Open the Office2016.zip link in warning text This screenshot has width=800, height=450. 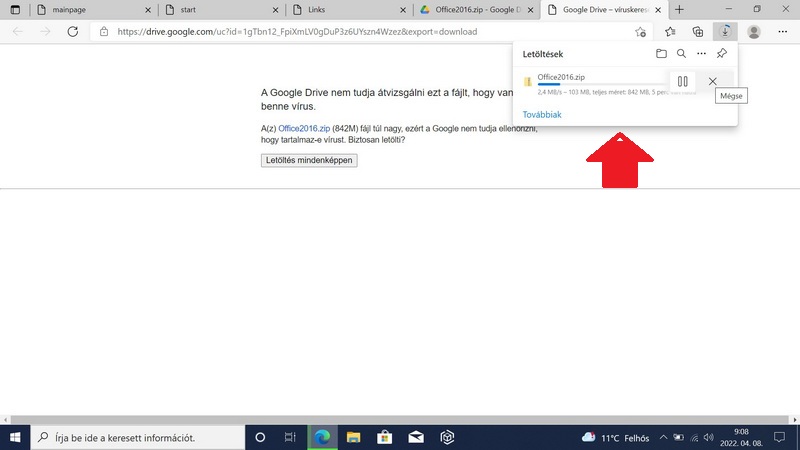pyautogui.click(x=304, y=129)
